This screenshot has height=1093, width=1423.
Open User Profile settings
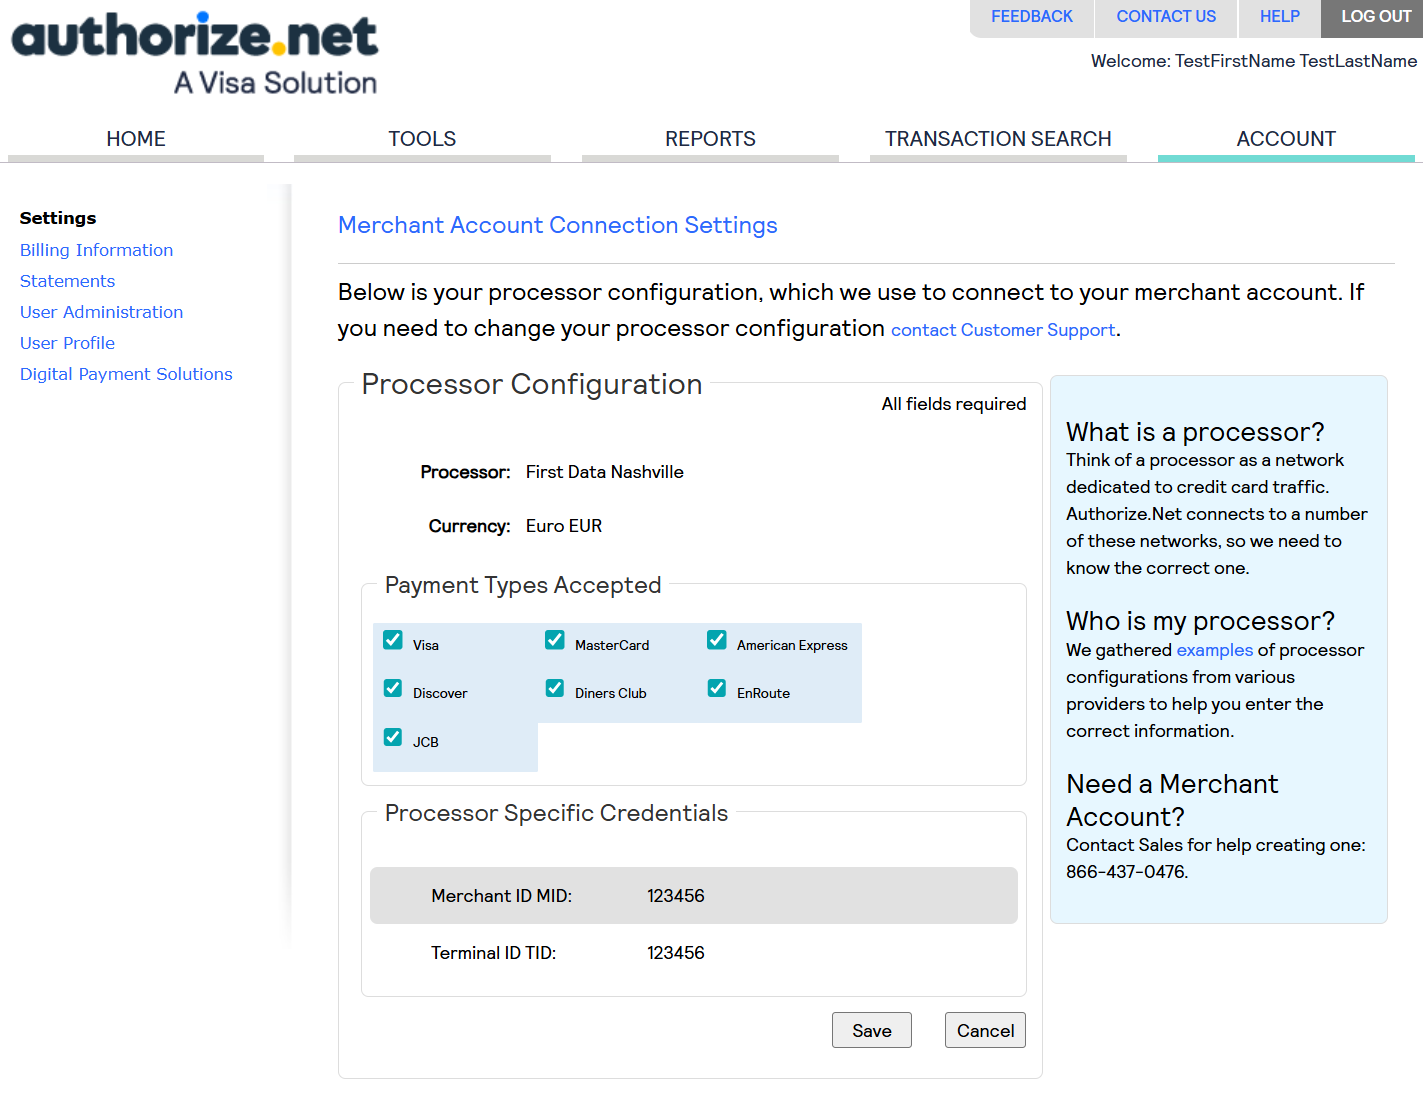67,343
